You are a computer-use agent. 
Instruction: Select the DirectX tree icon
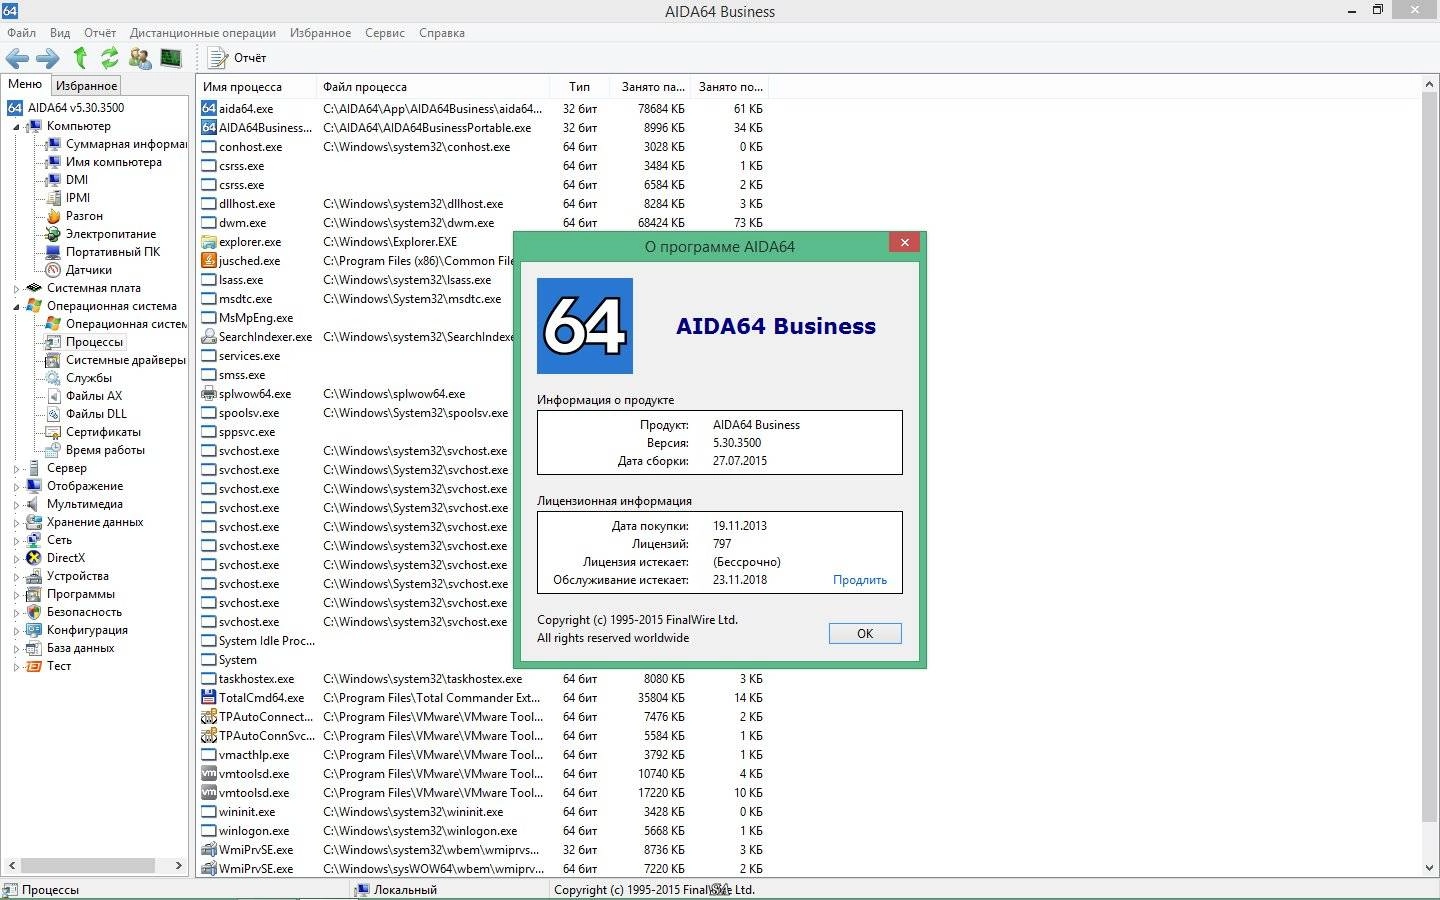(x=34, y=558)
